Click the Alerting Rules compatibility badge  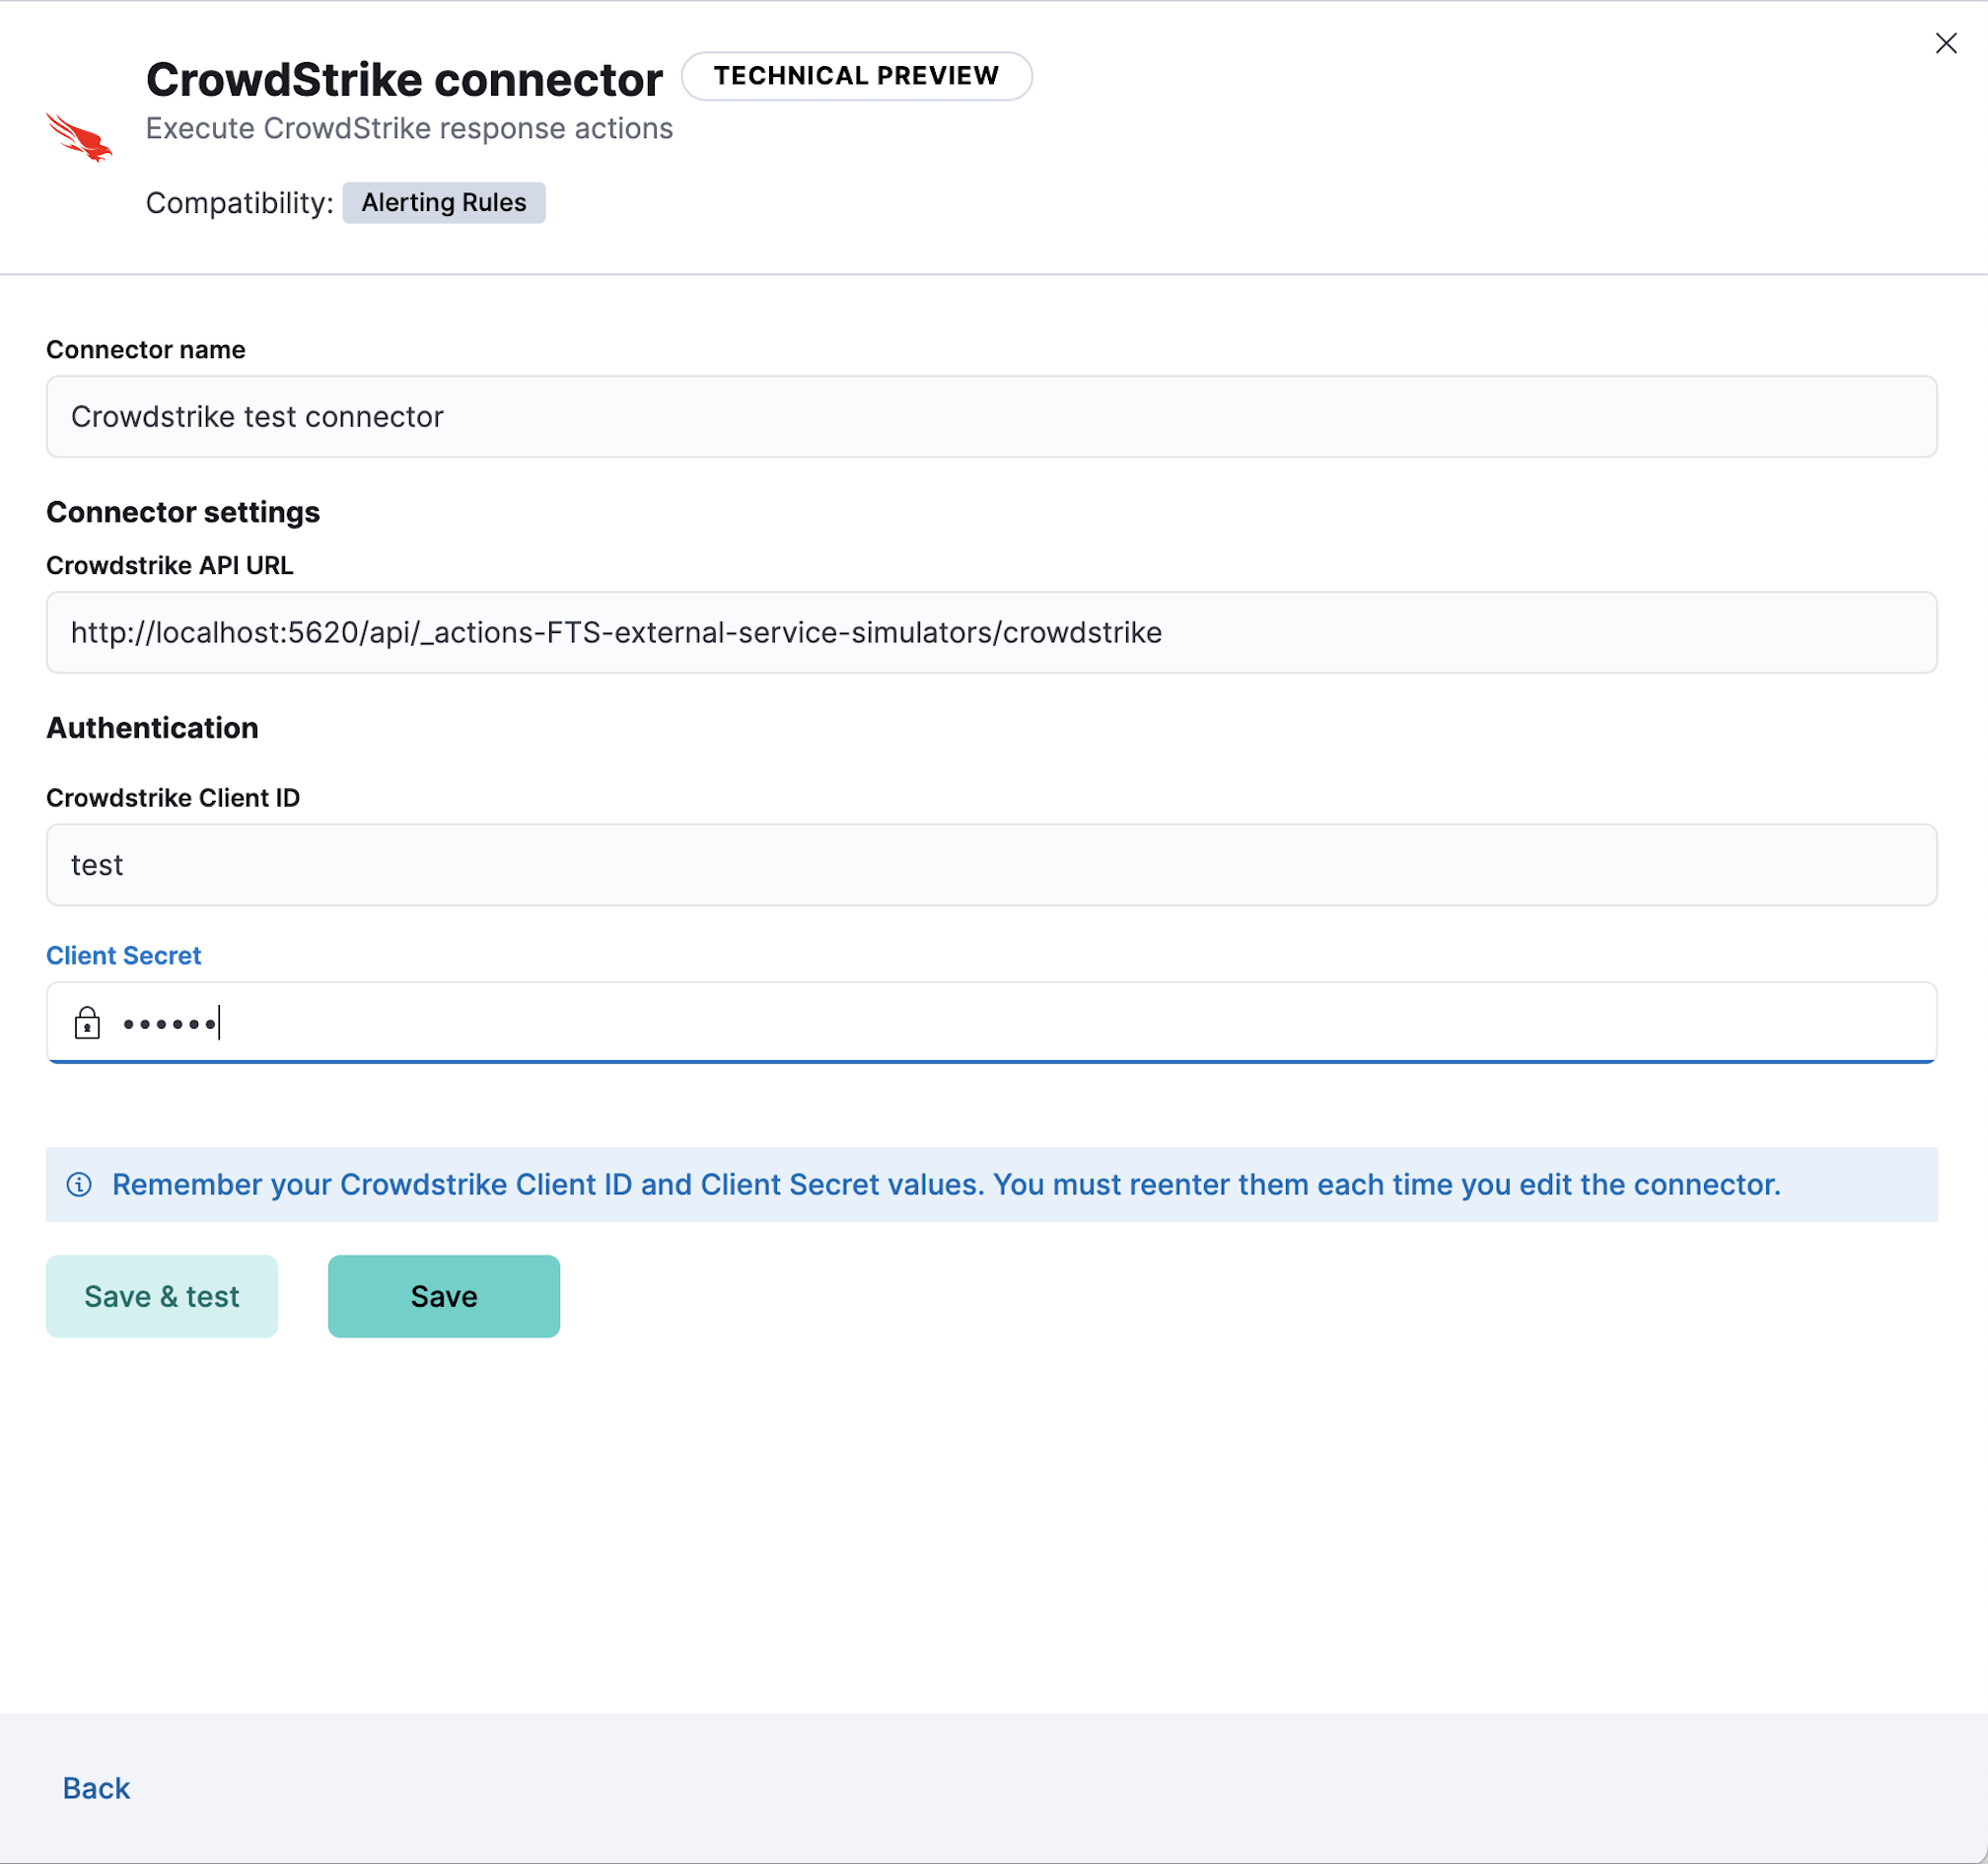pyautogui.click(x=444, y=203)
